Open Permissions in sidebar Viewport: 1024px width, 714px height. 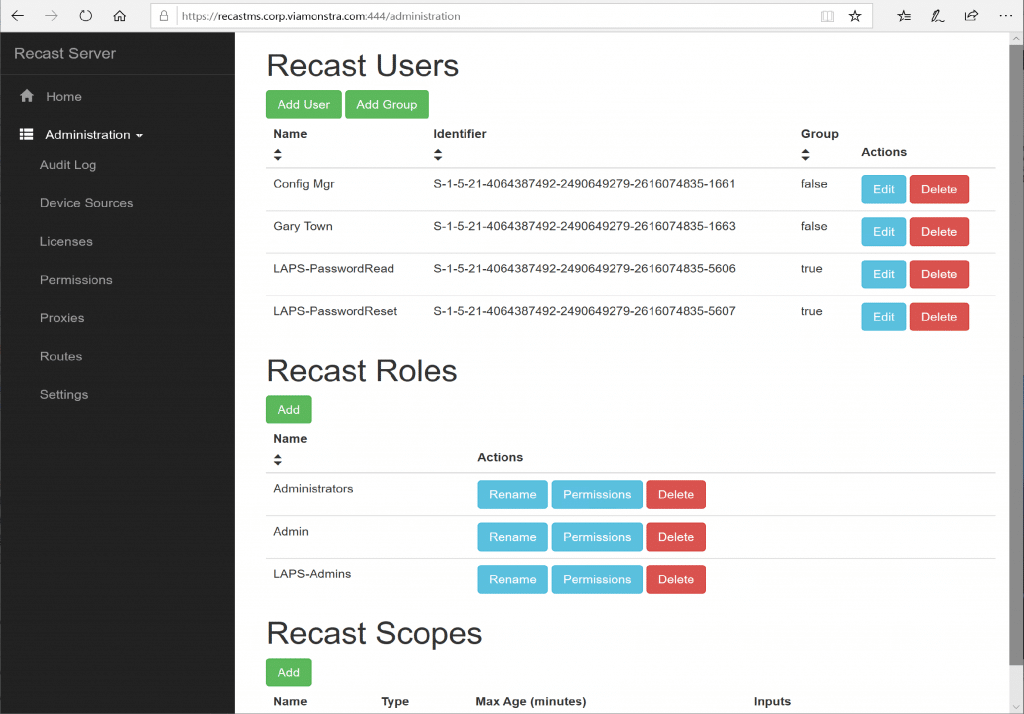[76, 280]
